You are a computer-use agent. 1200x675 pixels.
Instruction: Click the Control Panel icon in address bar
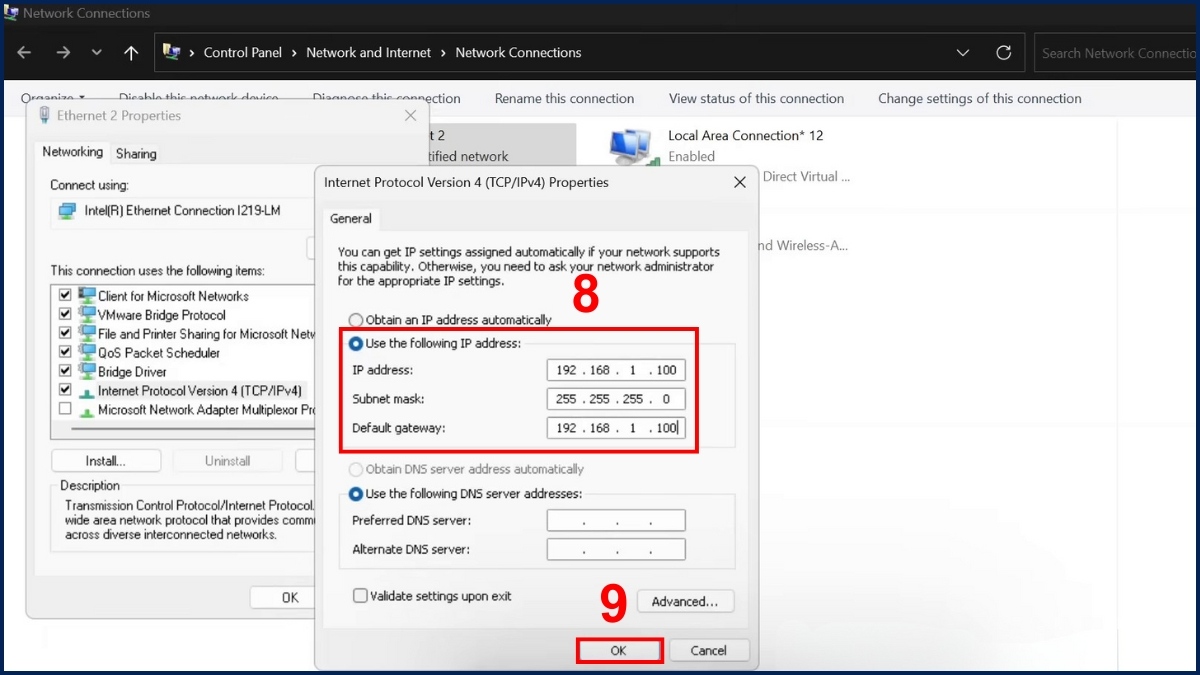172,52
